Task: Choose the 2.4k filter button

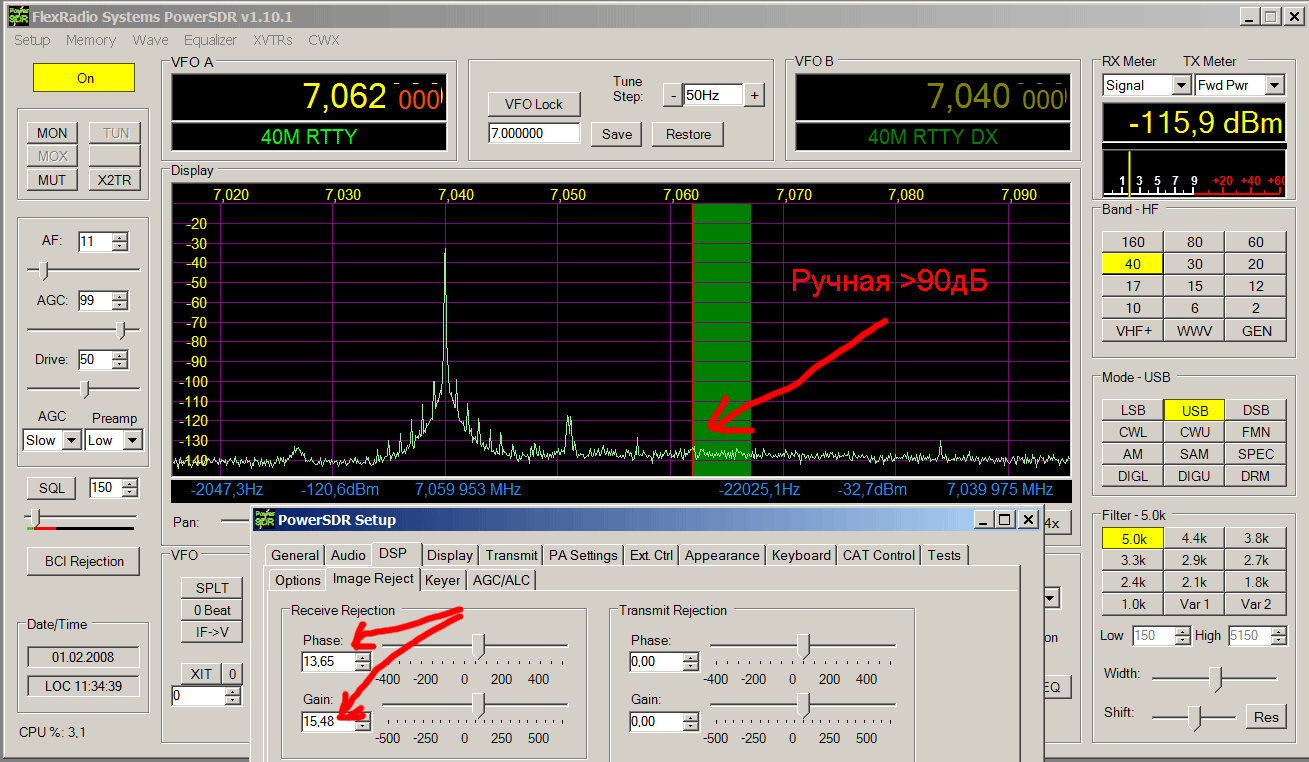Action: coord(1133,582)
